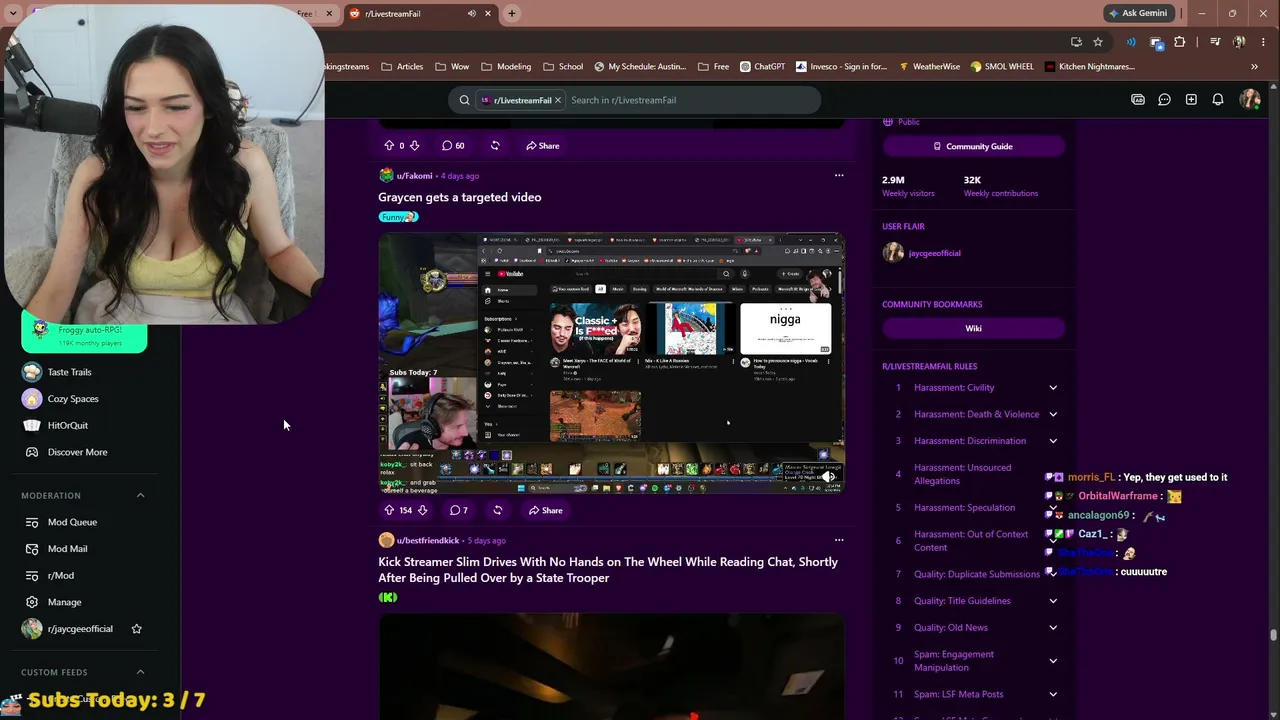Screen dimensions: 1280x720
Task: Open a new browser tab
Action: point(512,13)
